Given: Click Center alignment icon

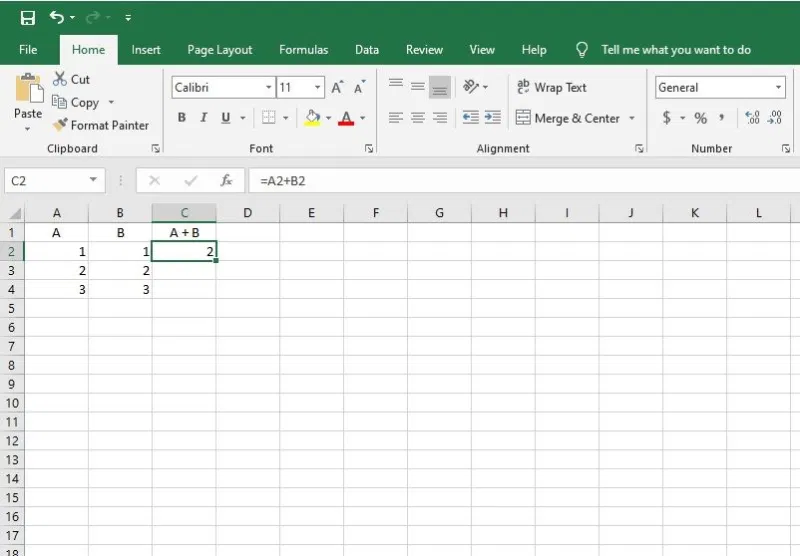Looking at the screenshot, I should (418, 118).
